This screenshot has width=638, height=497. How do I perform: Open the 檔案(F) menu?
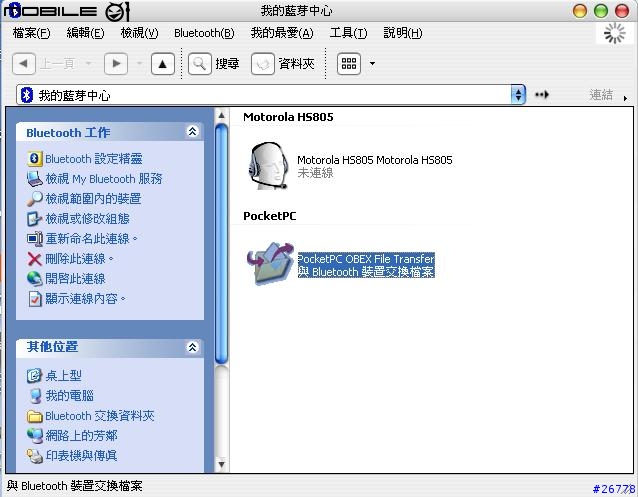click(x=31, y=33)
